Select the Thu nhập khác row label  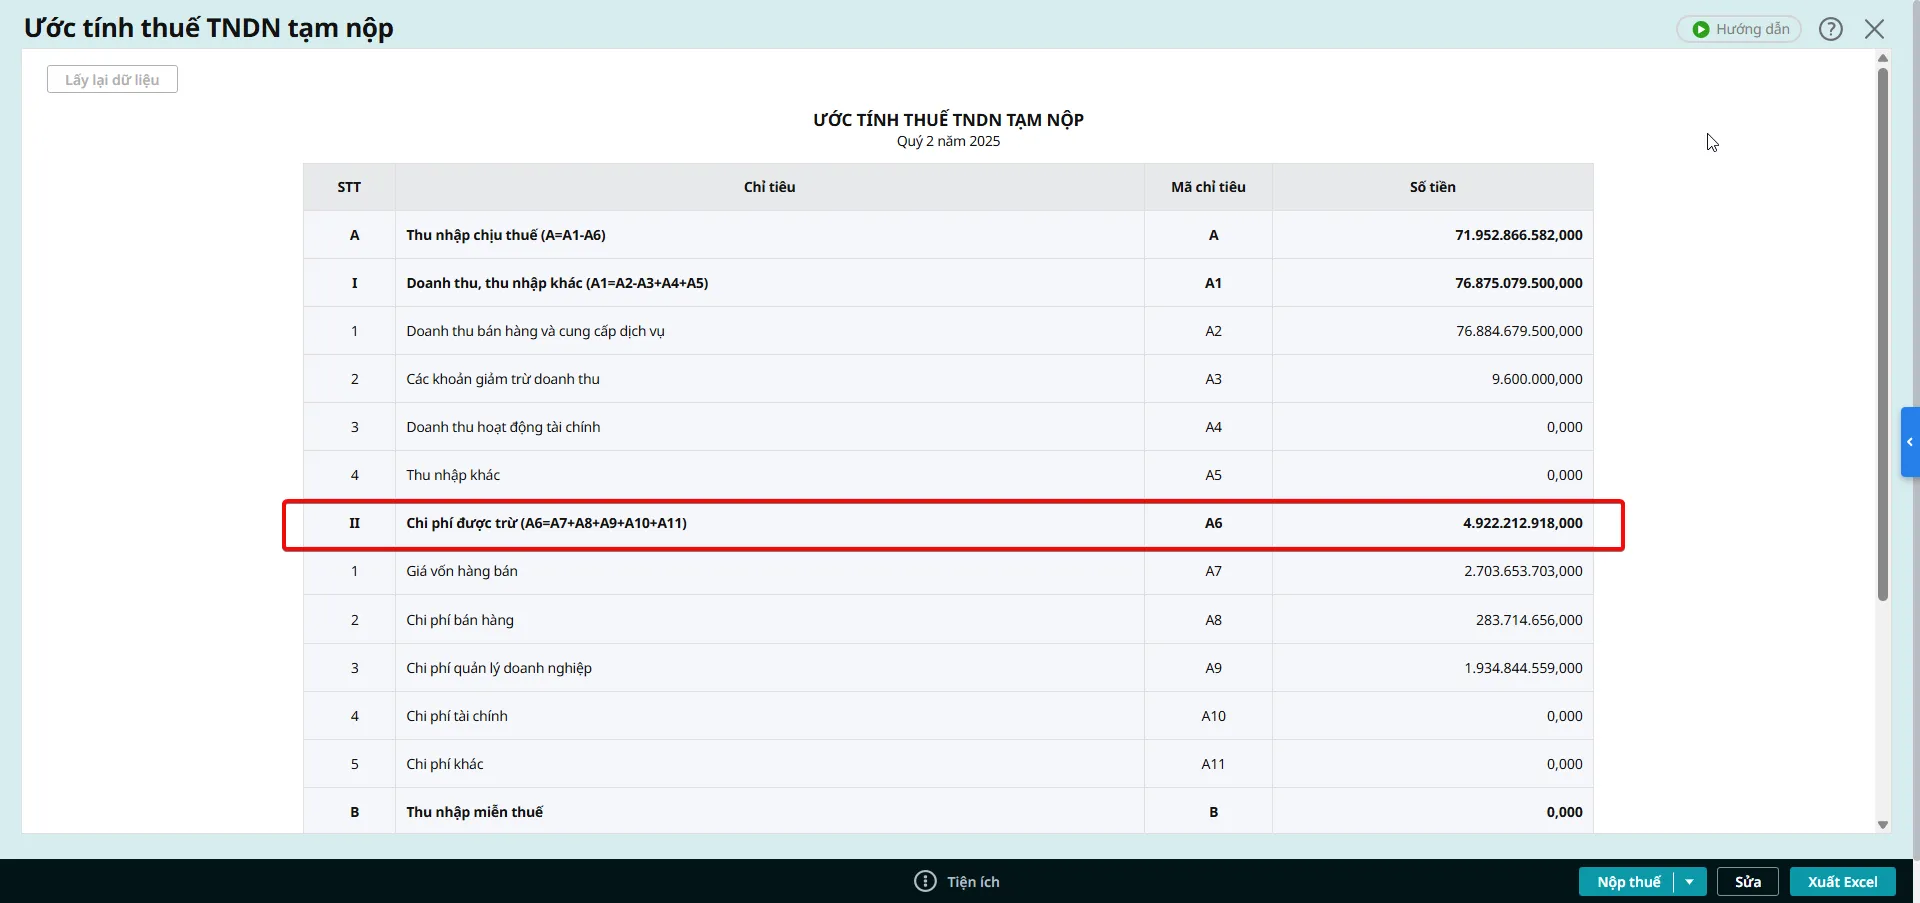[453, 475]
